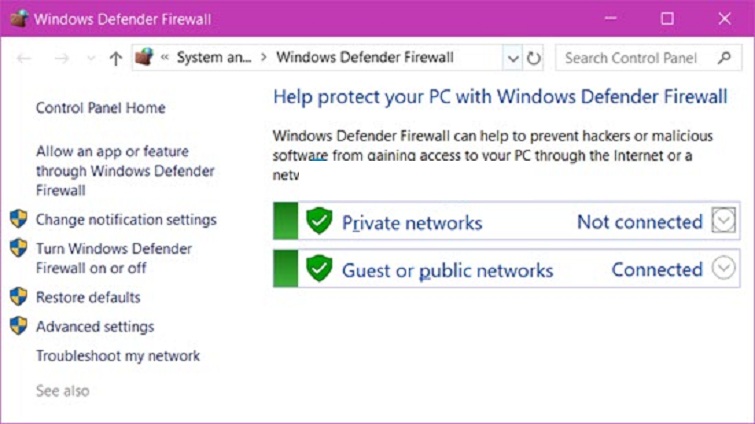Open the recent locations dropdown arrow
This screenshot has width=755, height=424.
coord(90,58)
